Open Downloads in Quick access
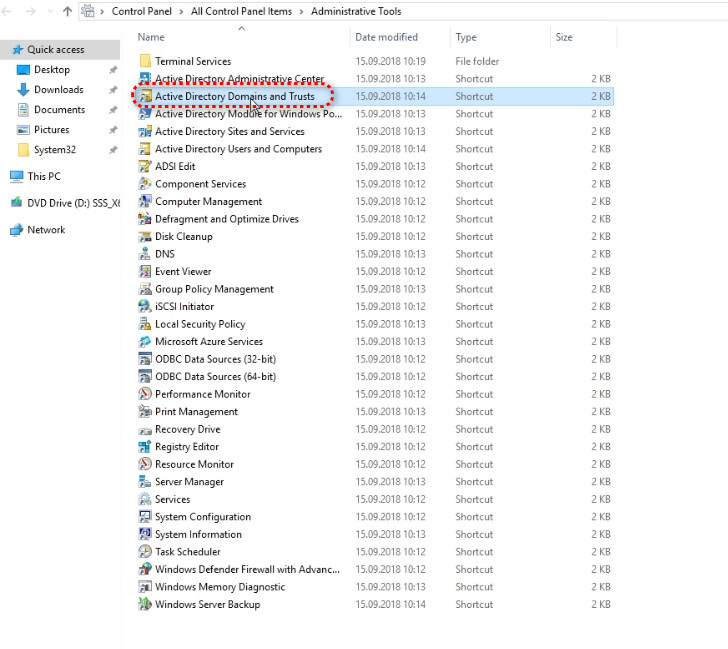Screen dimensions: 728x649 point(58,90)
